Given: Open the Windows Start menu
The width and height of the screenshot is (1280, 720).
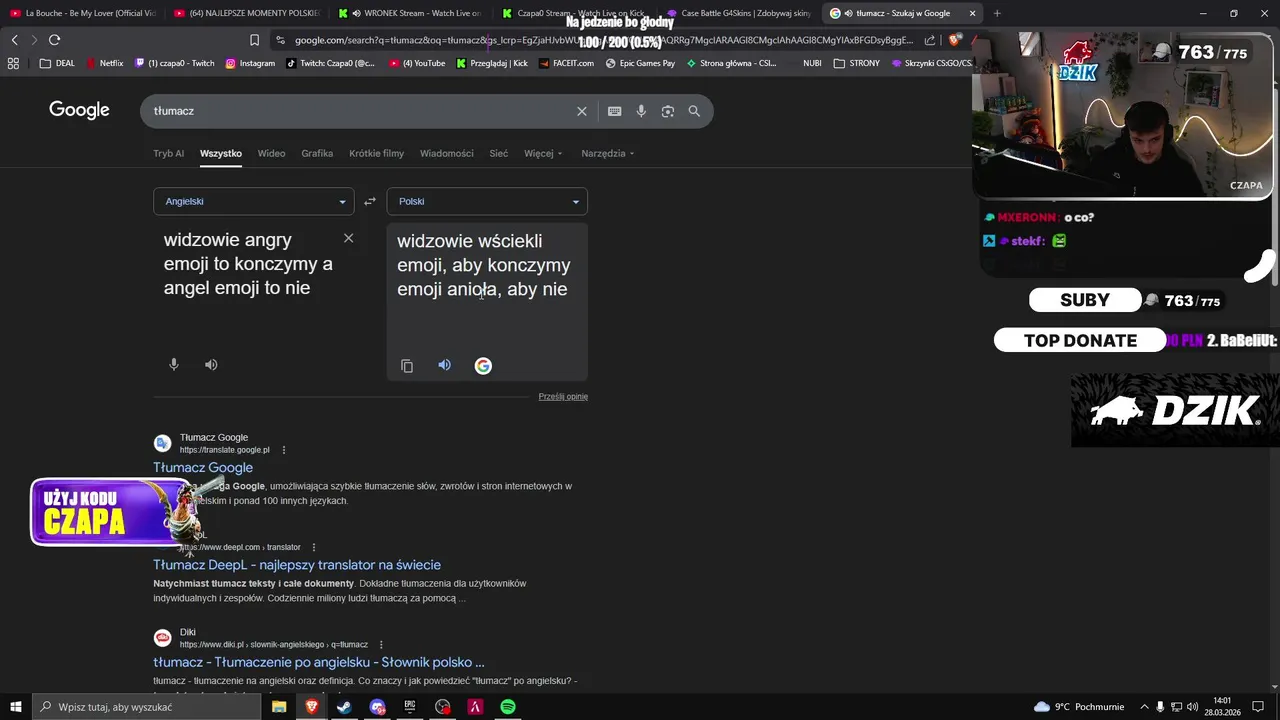Looking at the screenshot, I should tap(15, 707).
